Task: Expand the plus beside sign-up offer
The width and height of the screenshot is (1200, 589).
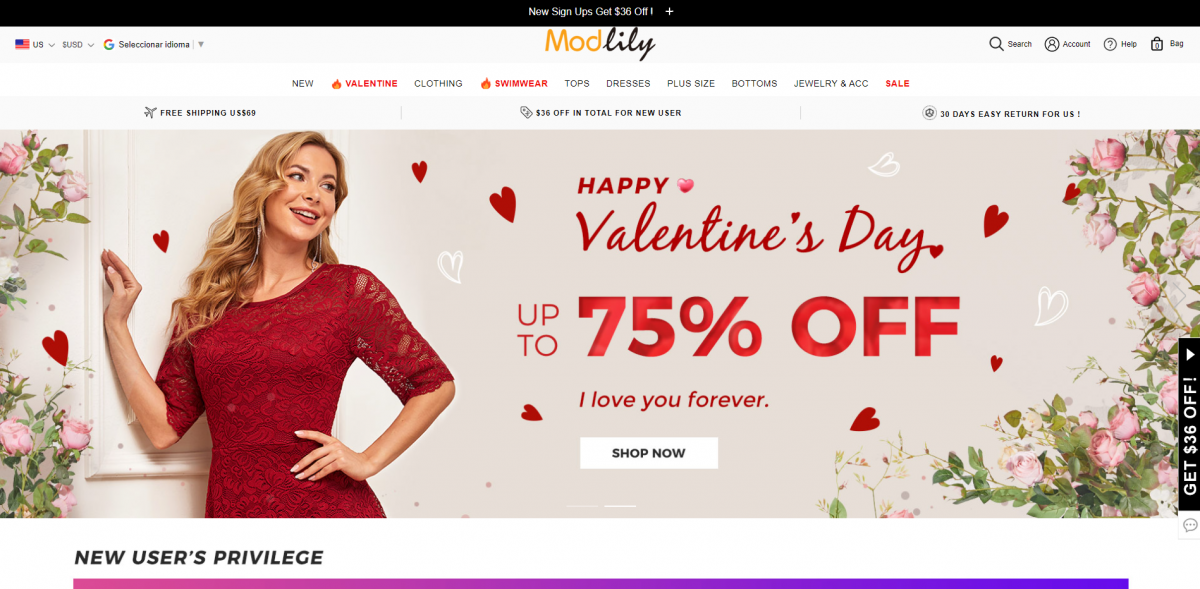Action: (669, 12)
